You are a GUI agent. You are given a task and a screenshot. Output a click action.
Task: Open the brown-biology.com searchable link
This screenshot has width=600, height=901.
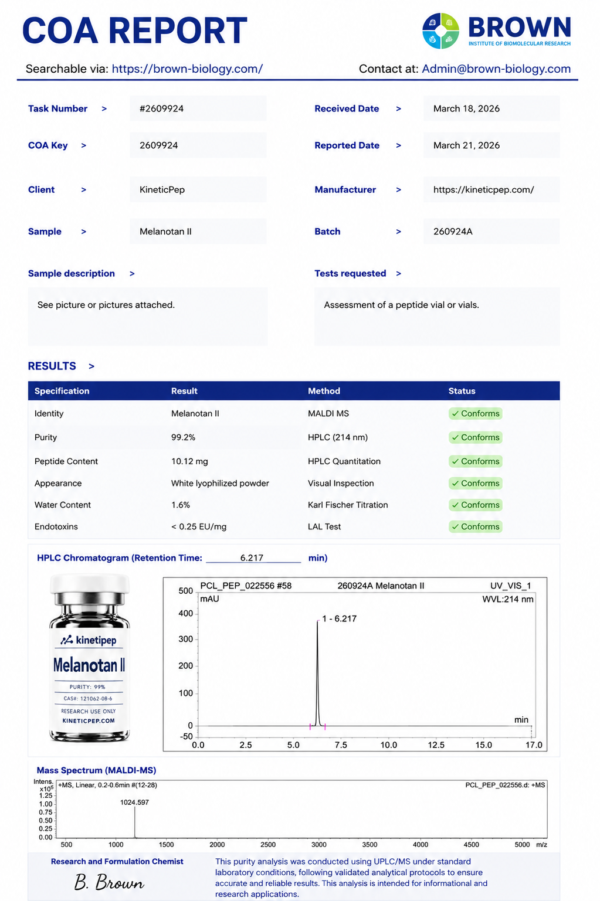(187, 69)
